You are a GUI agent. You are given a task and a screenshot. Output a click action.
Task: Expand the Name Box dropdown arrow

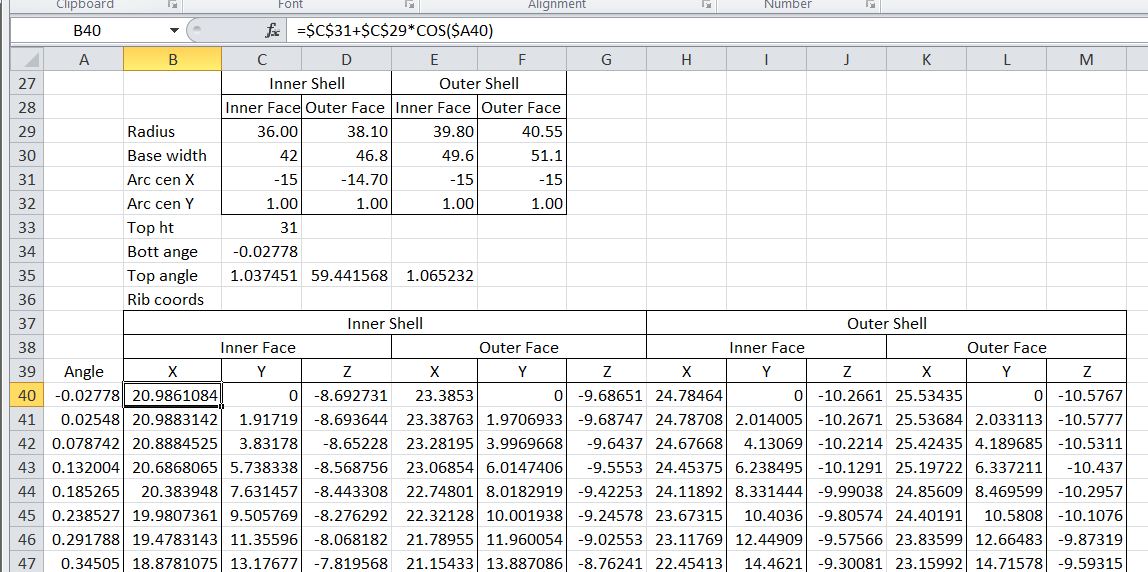click(177, 31)
